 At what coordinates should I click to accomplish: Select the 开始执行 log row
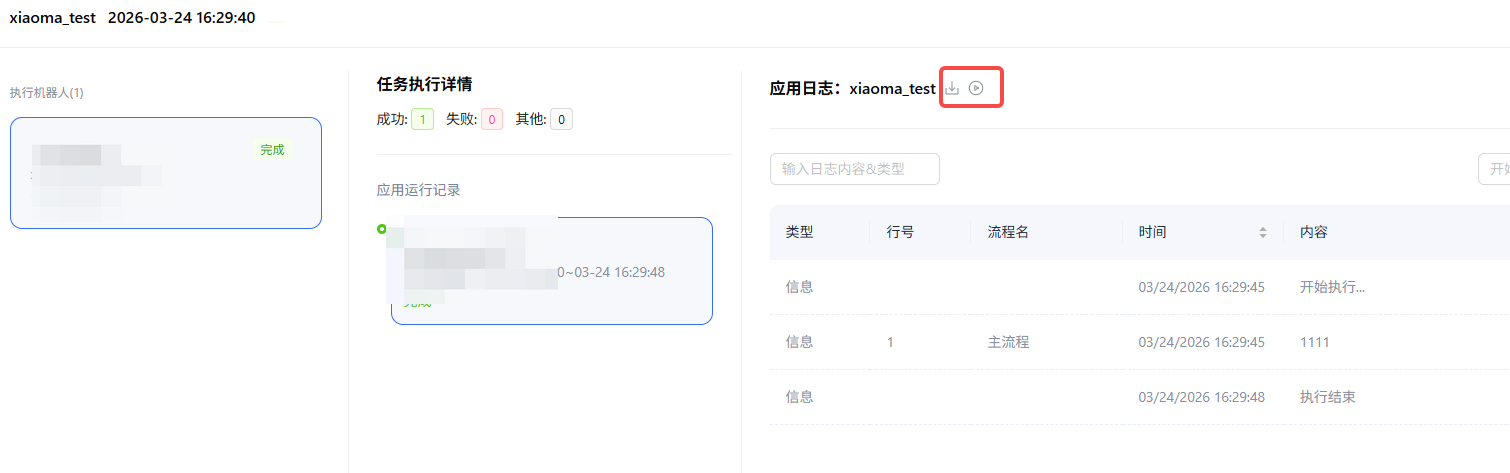click(x=1140, y=287)
